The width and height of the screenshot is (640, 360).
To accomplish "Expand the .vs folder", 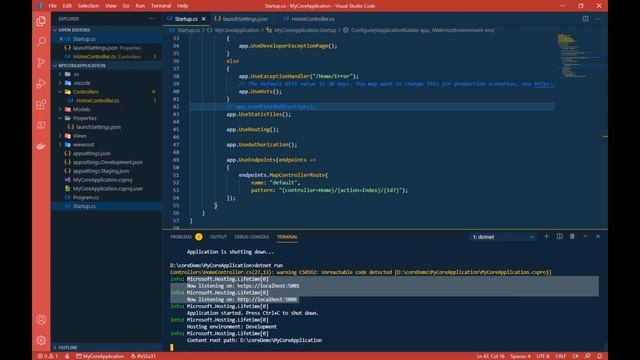I will coord(76,74).
